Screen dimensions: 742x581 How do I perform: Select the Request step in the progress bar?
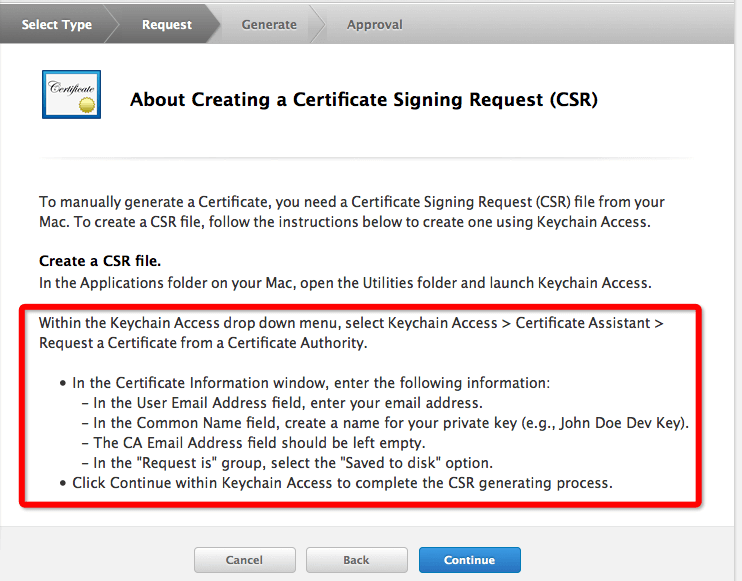[x=167, y=25]
